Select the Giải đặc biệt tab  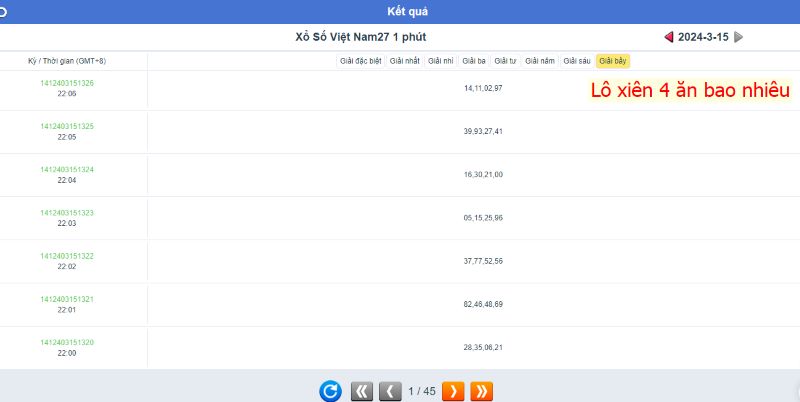coord(361,61)
